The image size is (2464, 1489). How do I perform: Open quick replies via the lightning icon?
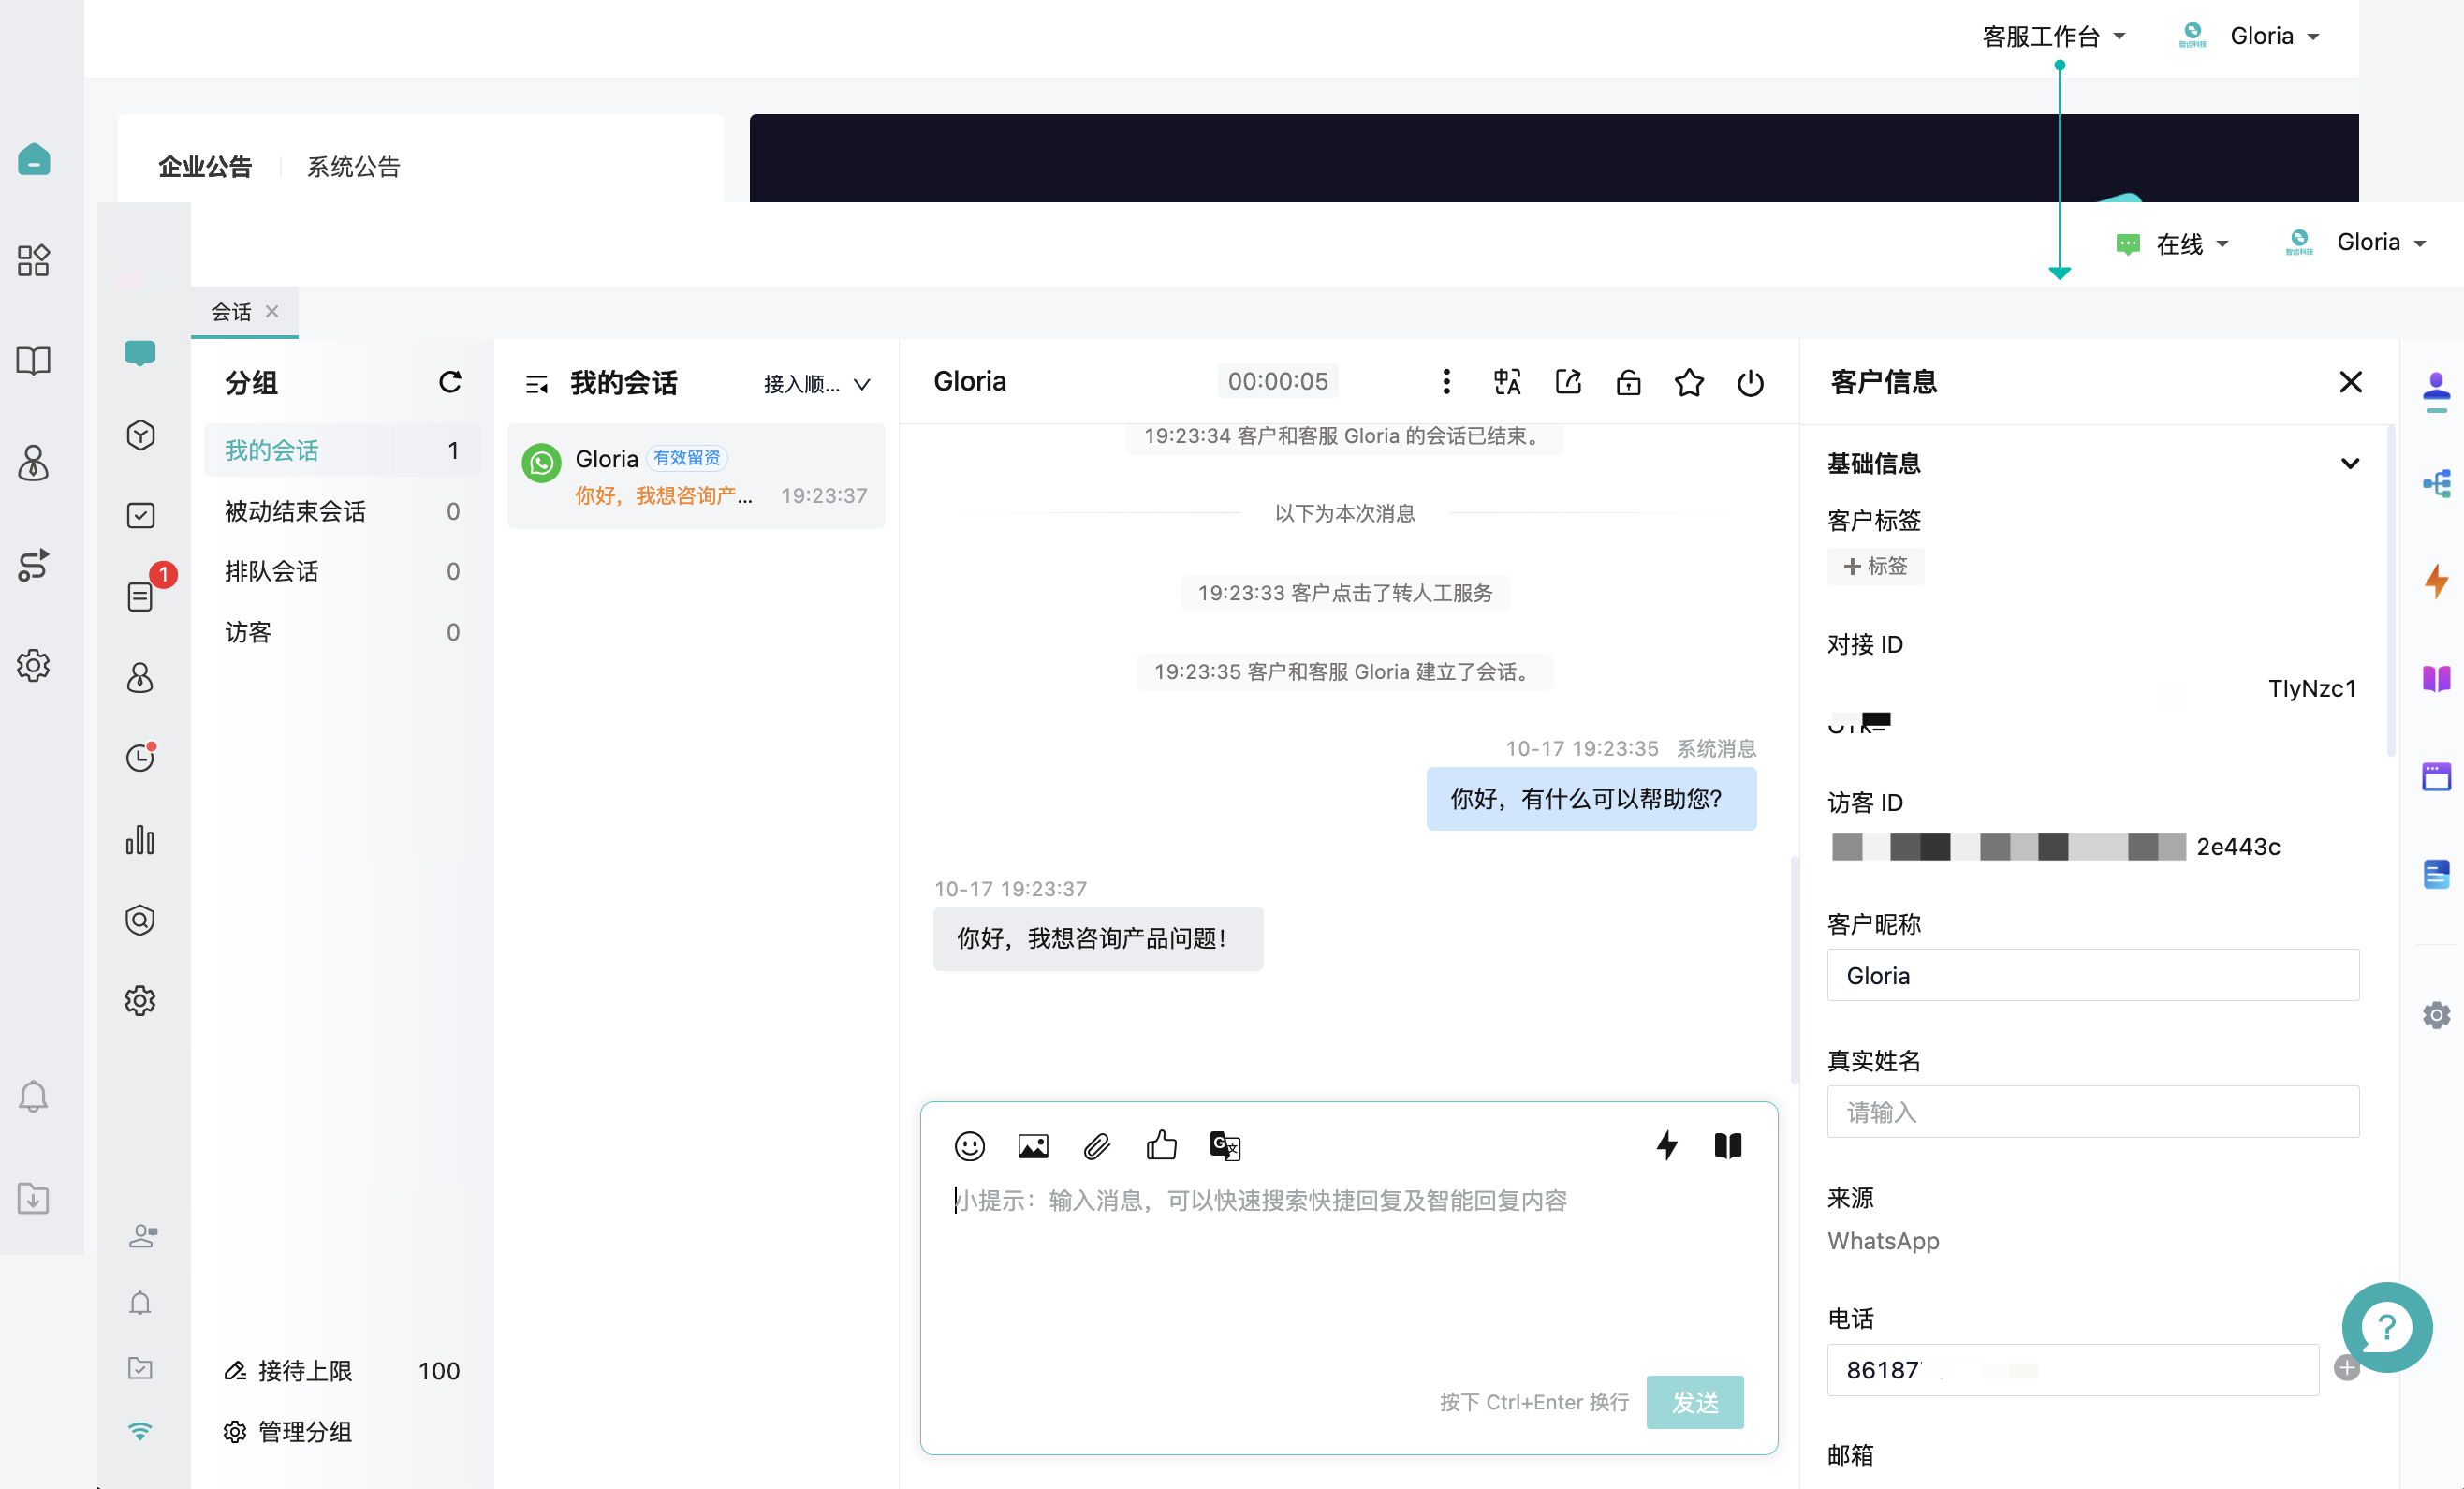click(x=1667, y=1146)
